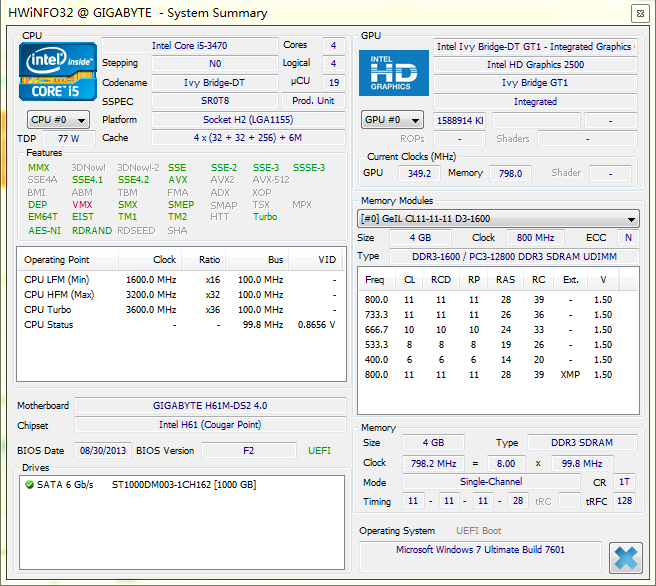Click the GPU memory clock 798.0 field
Image resolution: width=656 pixels, height=586 pixels.
pyautogui.click(x=510, y=173)
